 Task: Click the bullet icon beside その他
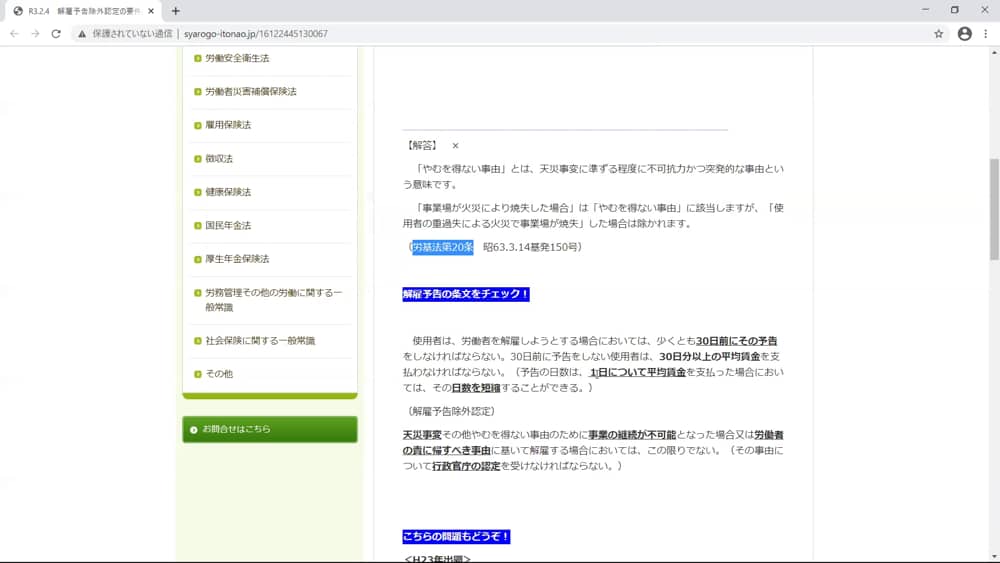click(198, 374)
